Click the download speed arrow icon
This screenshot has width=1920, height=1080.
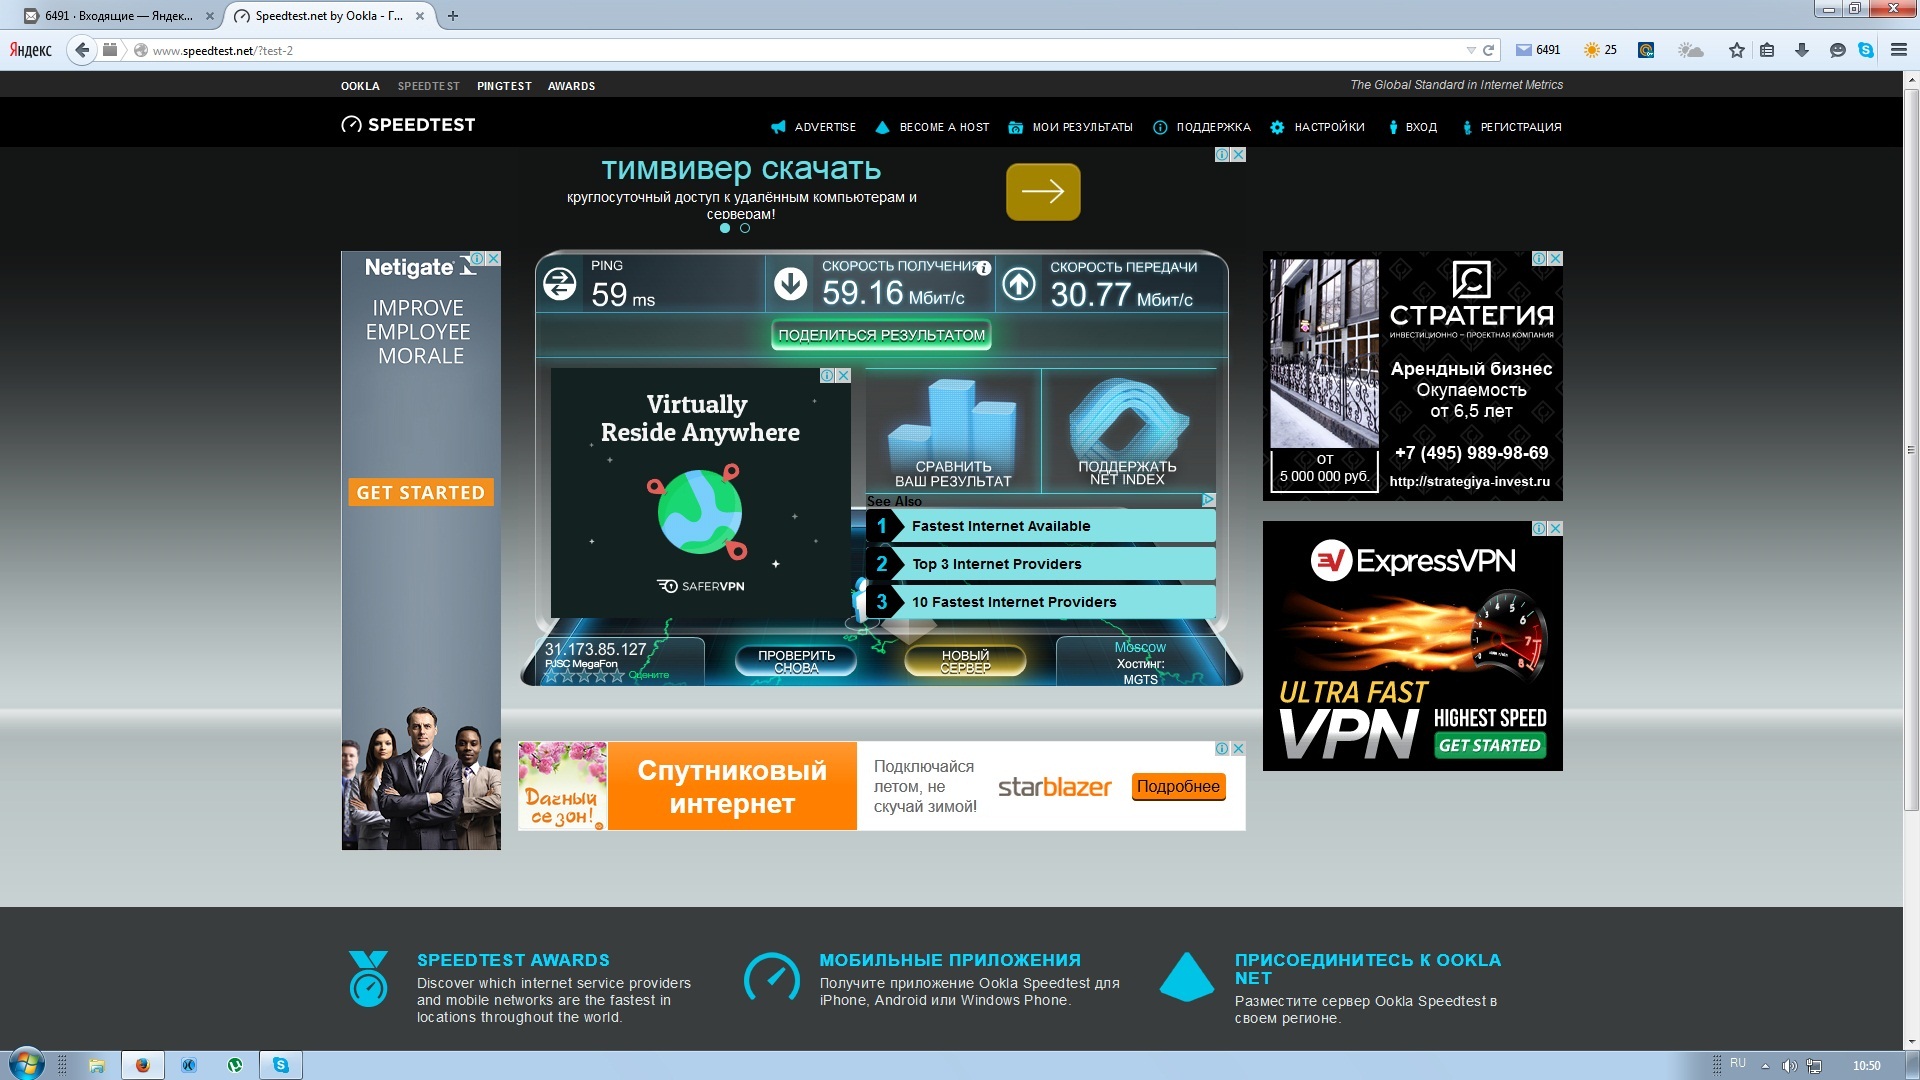coord(790,284)
